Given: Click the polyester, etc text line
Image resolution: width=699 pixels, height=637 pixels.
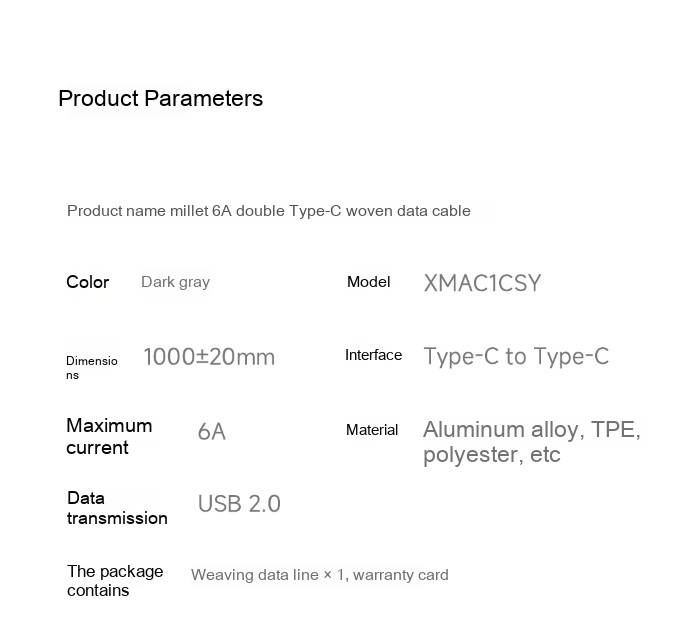Looking at the screenshot, I should [x=492, y=455].
